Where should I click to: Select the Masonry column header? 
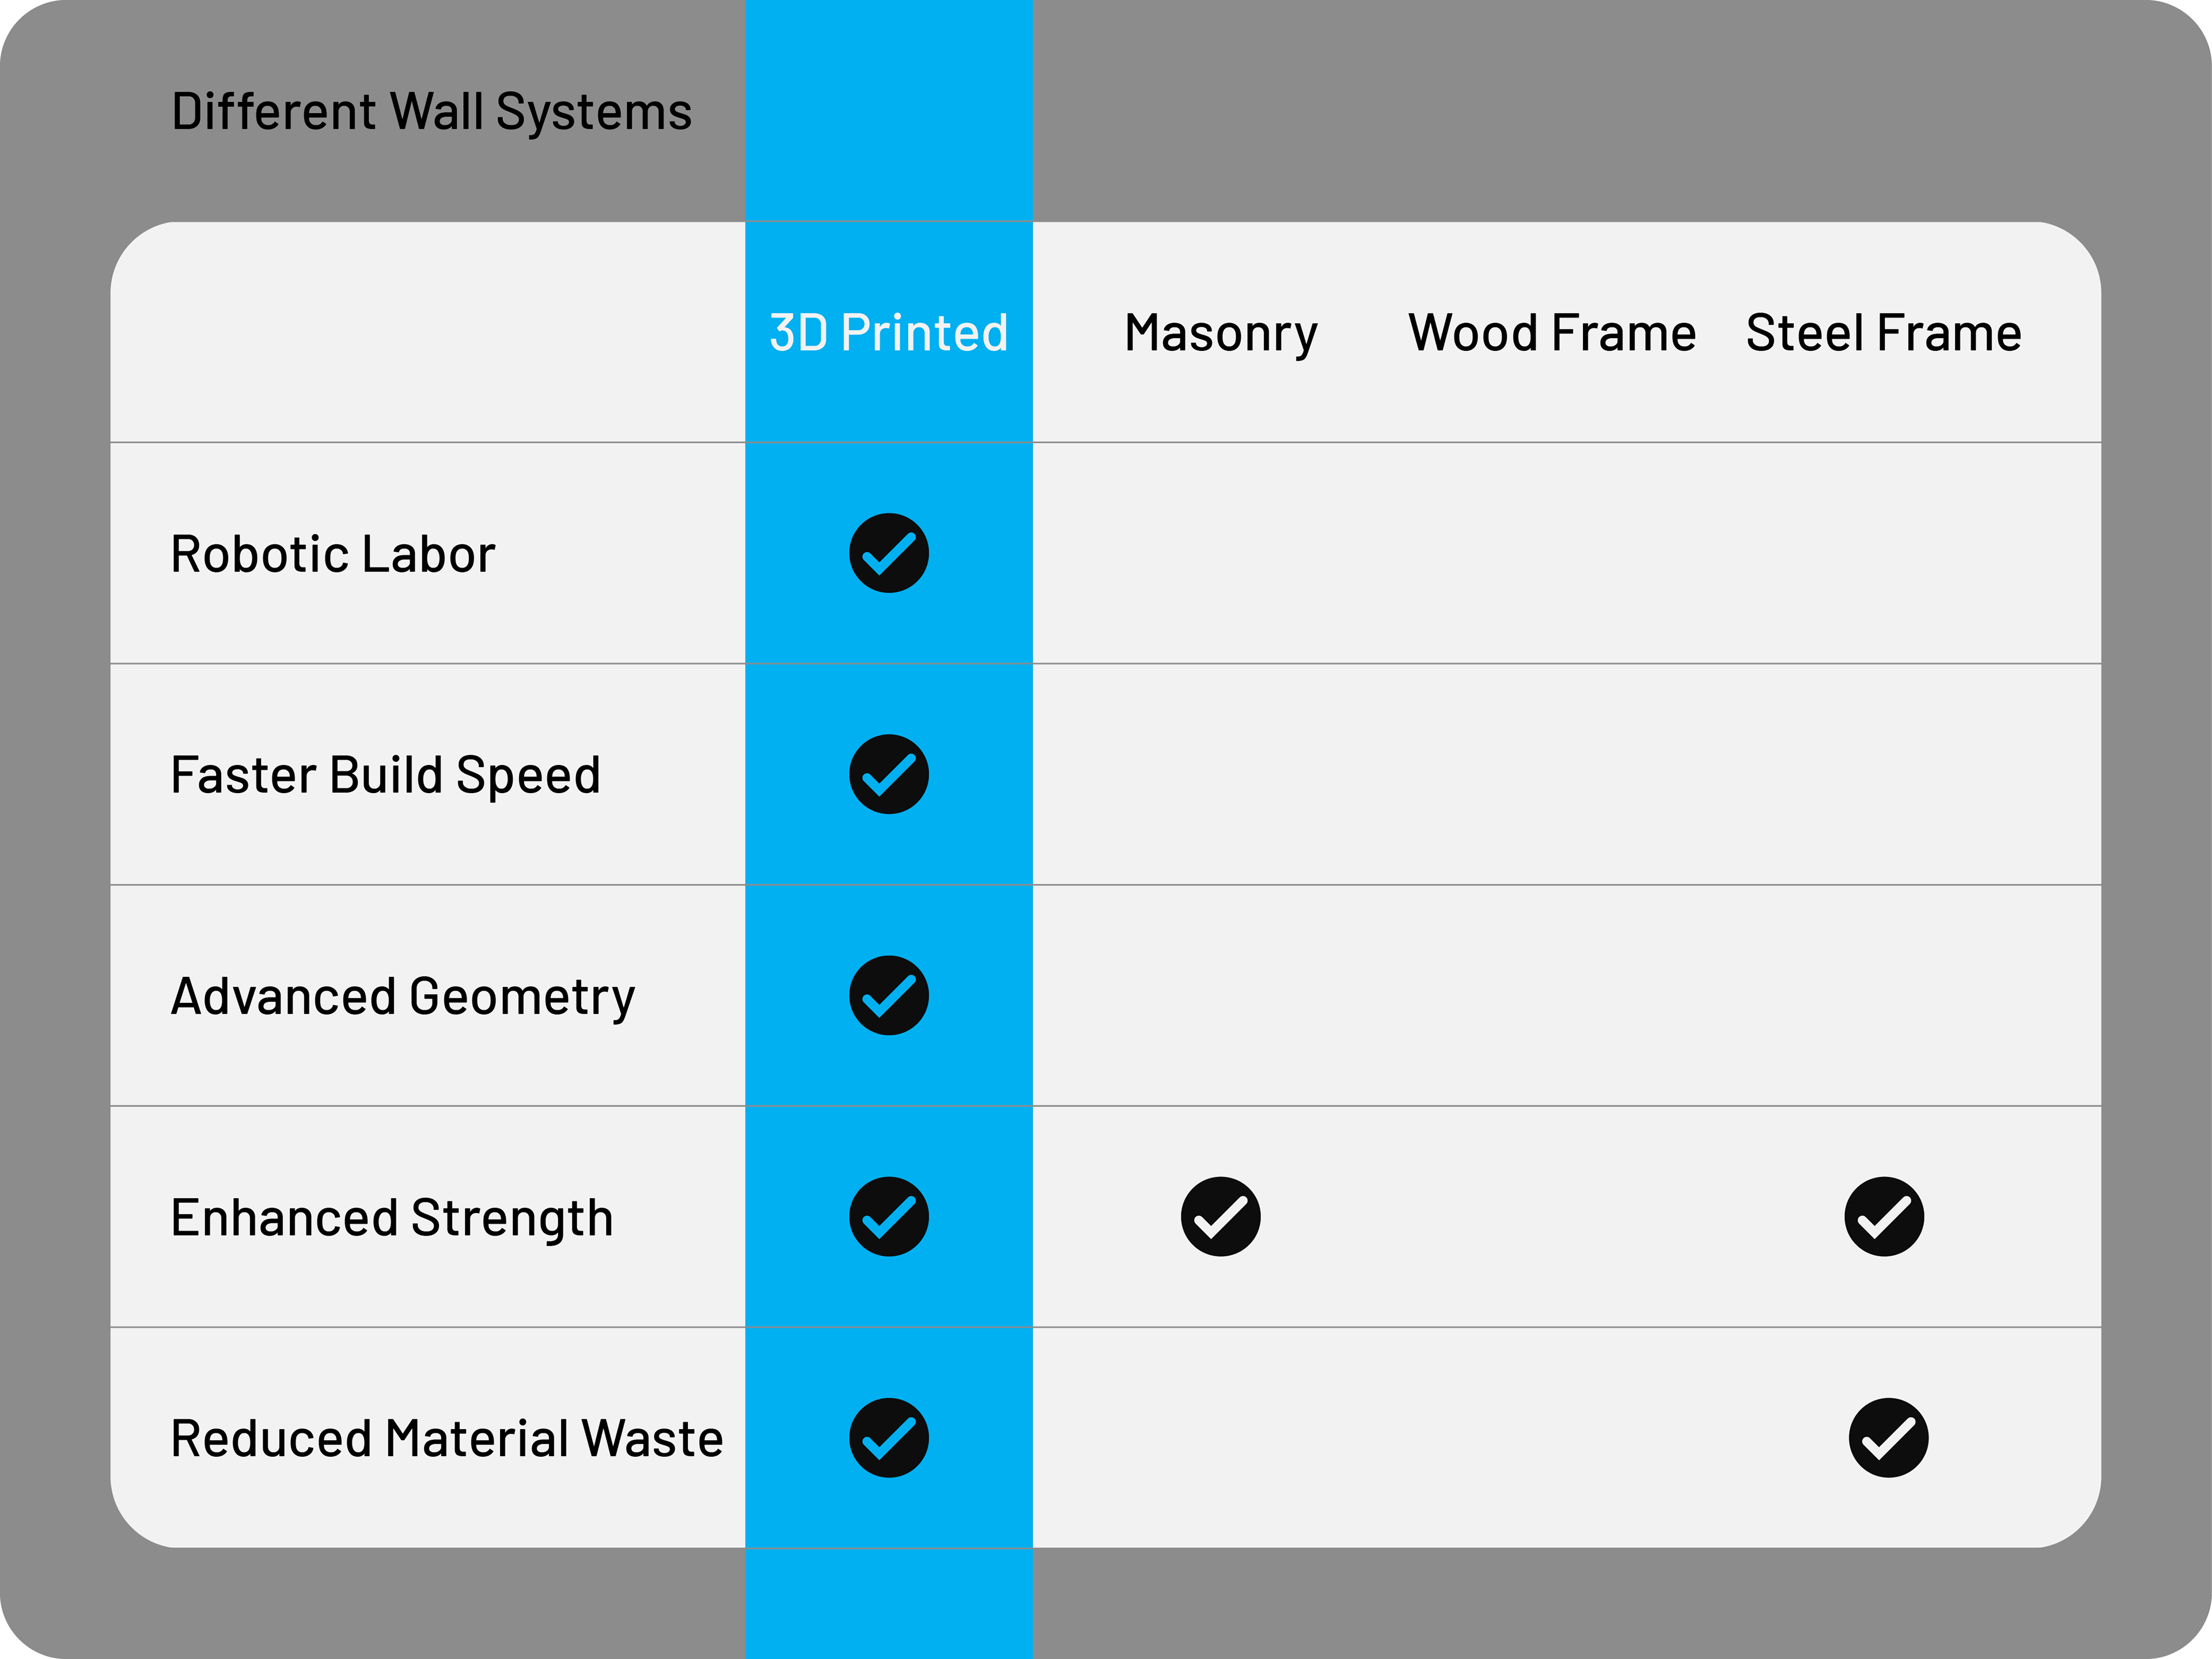point(1220,332)
